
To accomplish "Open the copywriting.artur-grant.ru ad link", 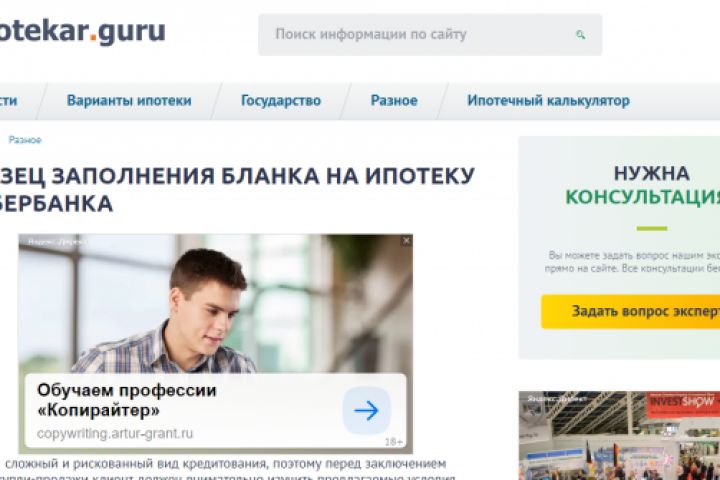I will point(115,434).
